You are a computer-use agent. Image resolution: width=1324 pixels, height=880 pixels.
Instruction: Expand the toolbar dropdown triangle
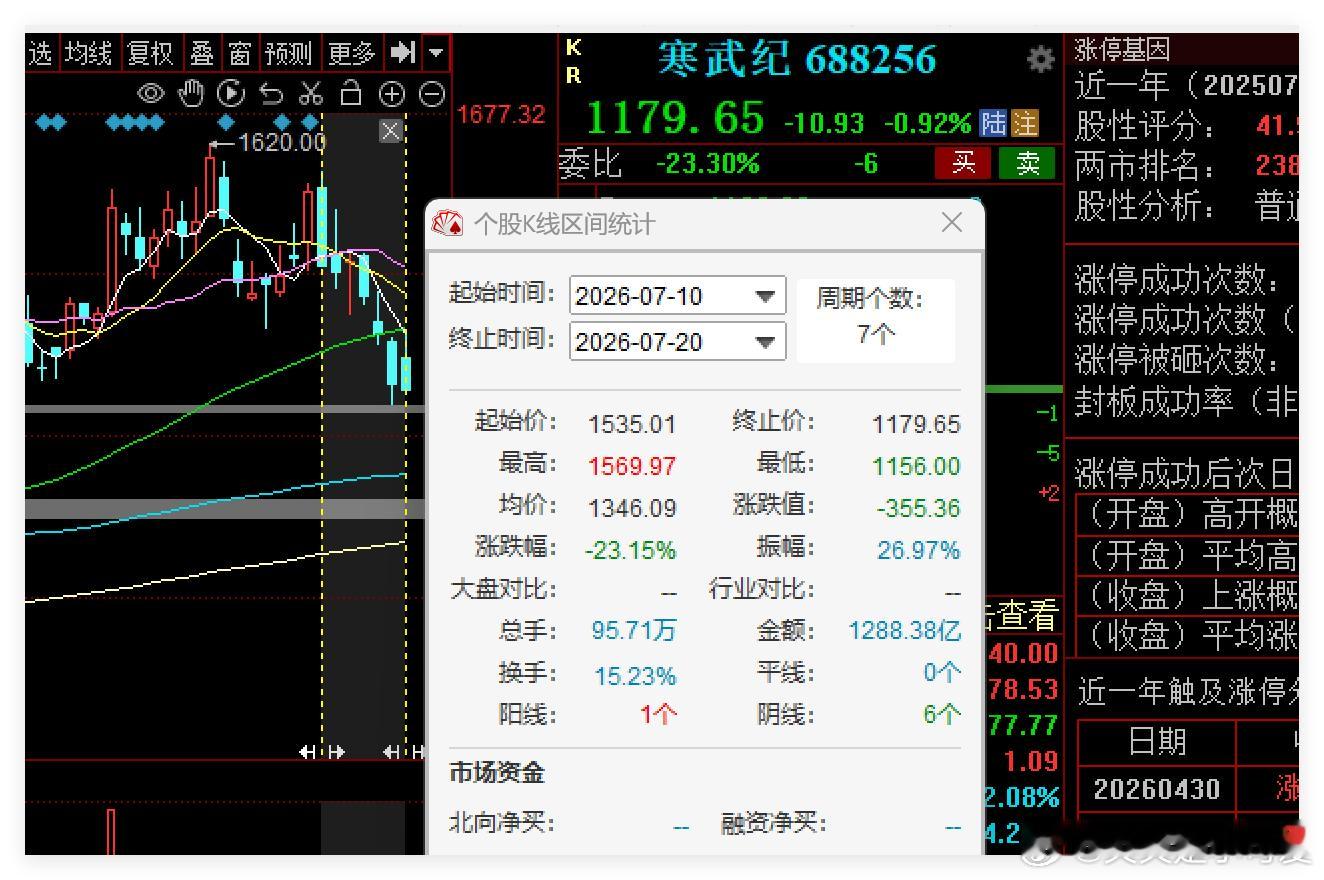(x=437, y=52)
